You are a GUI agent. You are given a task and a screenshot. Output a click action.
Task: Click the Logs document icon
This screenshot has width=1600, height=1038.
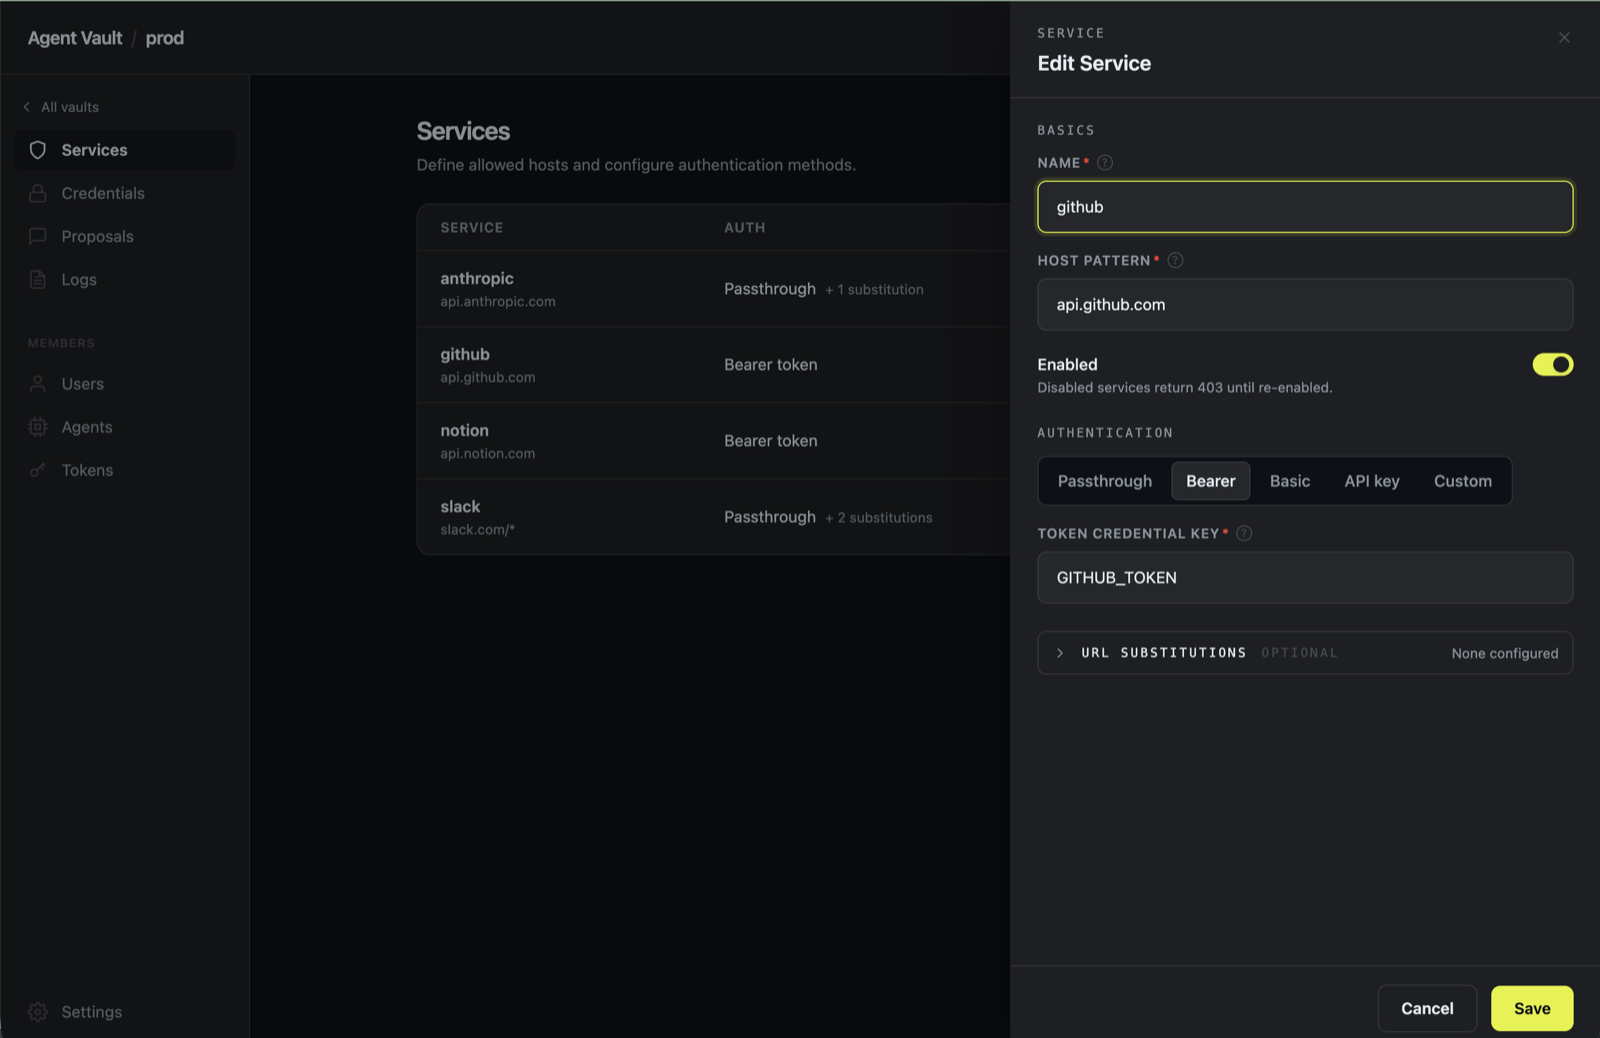click(38, 279)
